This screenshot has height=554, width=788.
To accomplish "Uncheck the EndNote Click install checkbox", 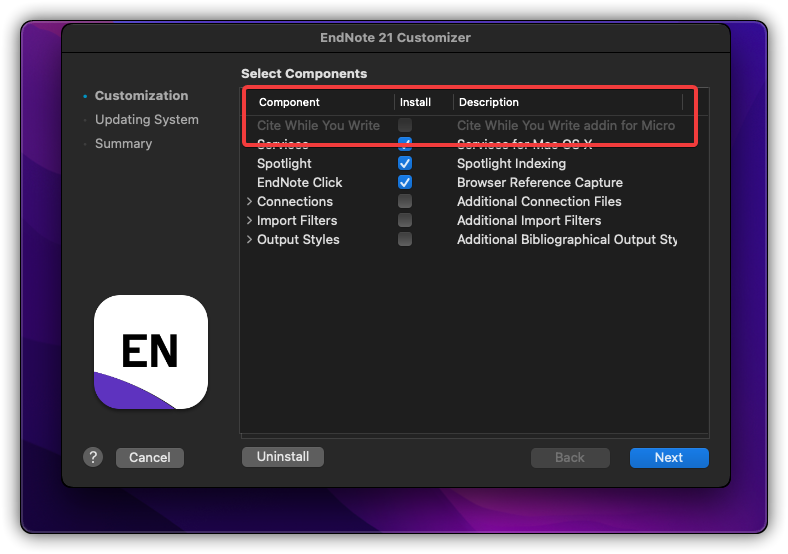I will click(405, 182).
